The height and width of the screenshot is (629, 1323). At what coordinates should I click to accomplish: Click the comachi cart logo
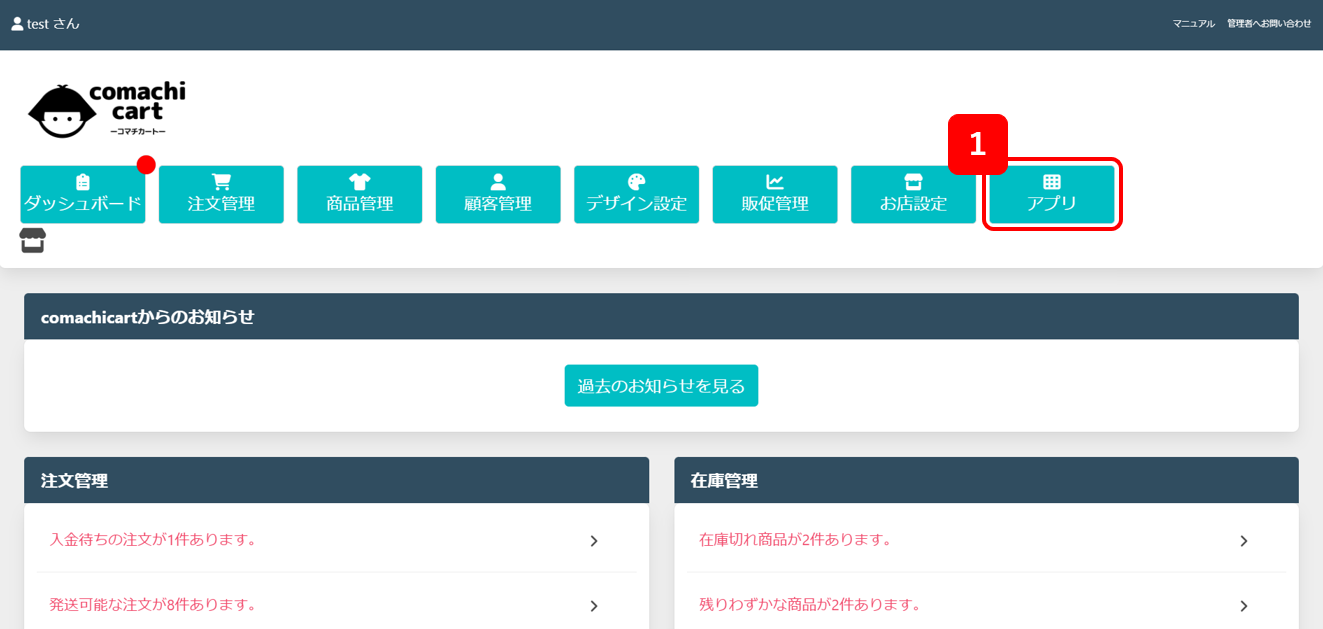coord(106,109)
